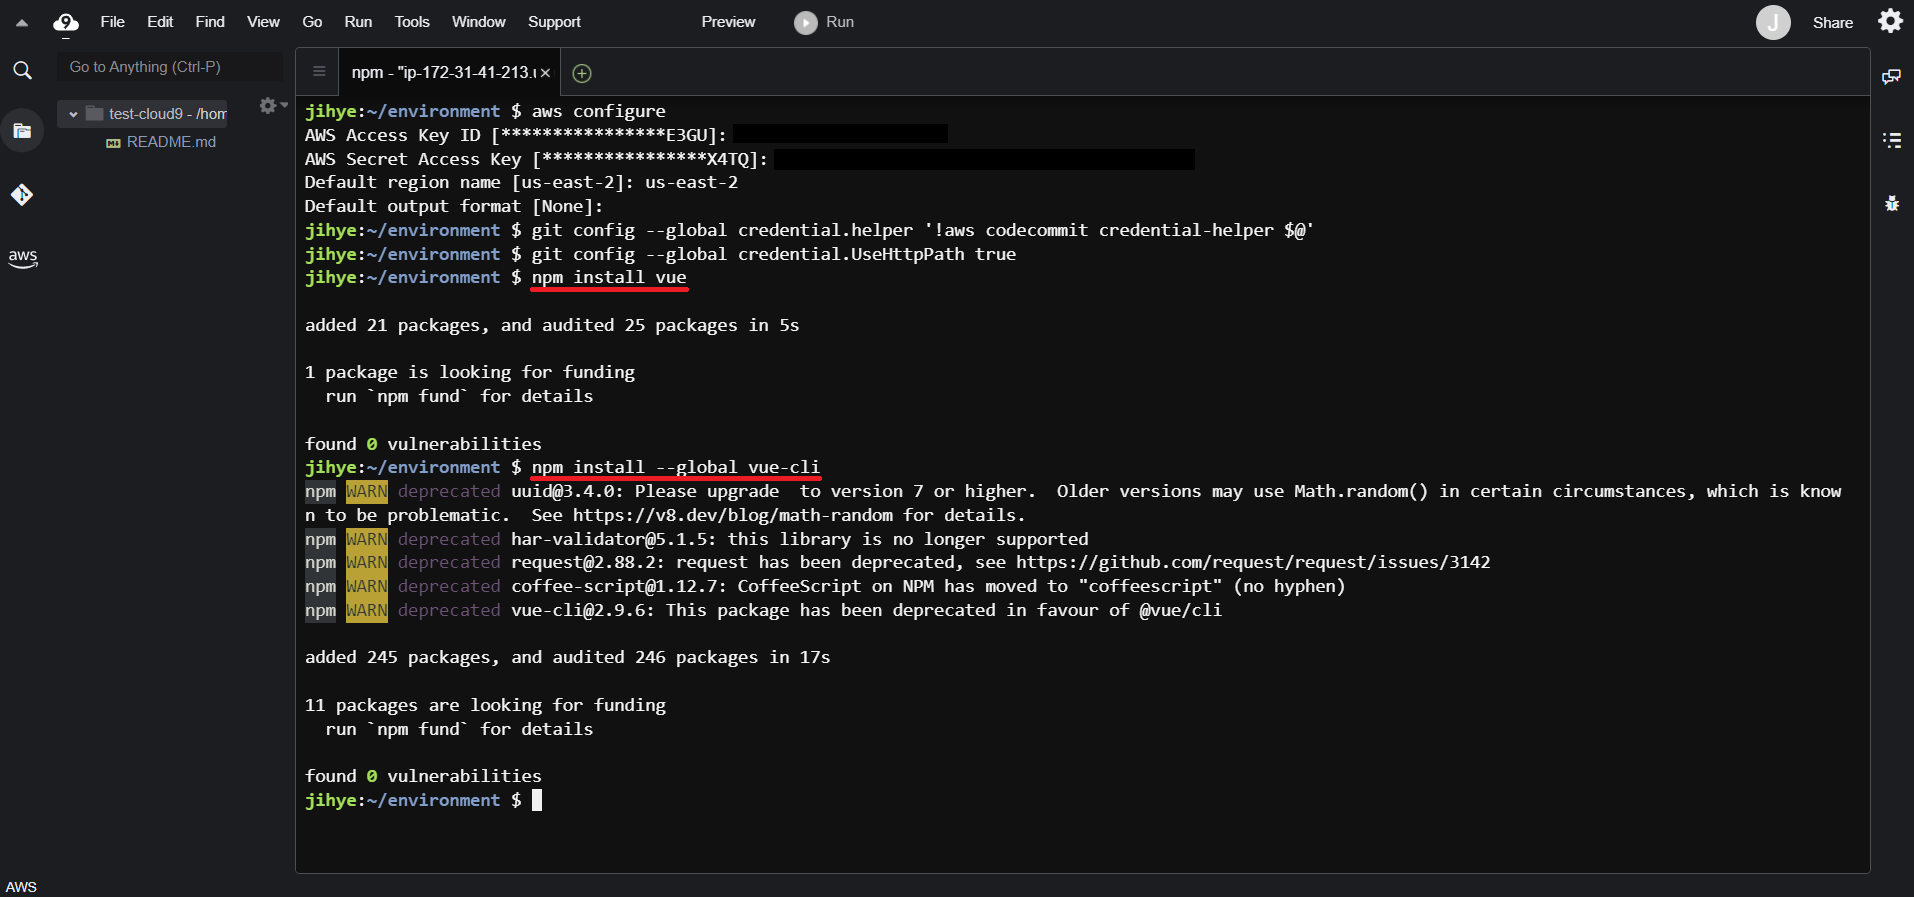Open the Tools menu
Image resolution: width=1914 pixels, height=897 pixels.
[412, 22]
